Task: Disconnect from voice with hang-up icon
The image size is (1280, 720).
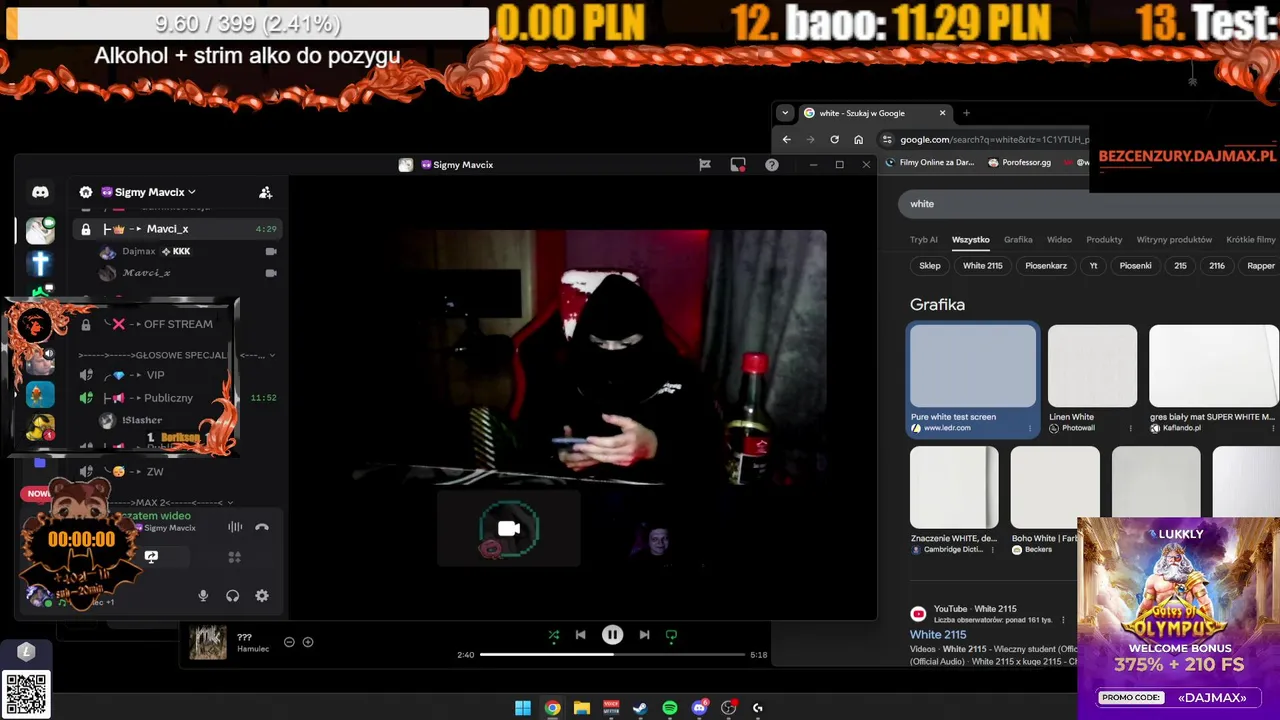Action: click(x=262, y=527)
